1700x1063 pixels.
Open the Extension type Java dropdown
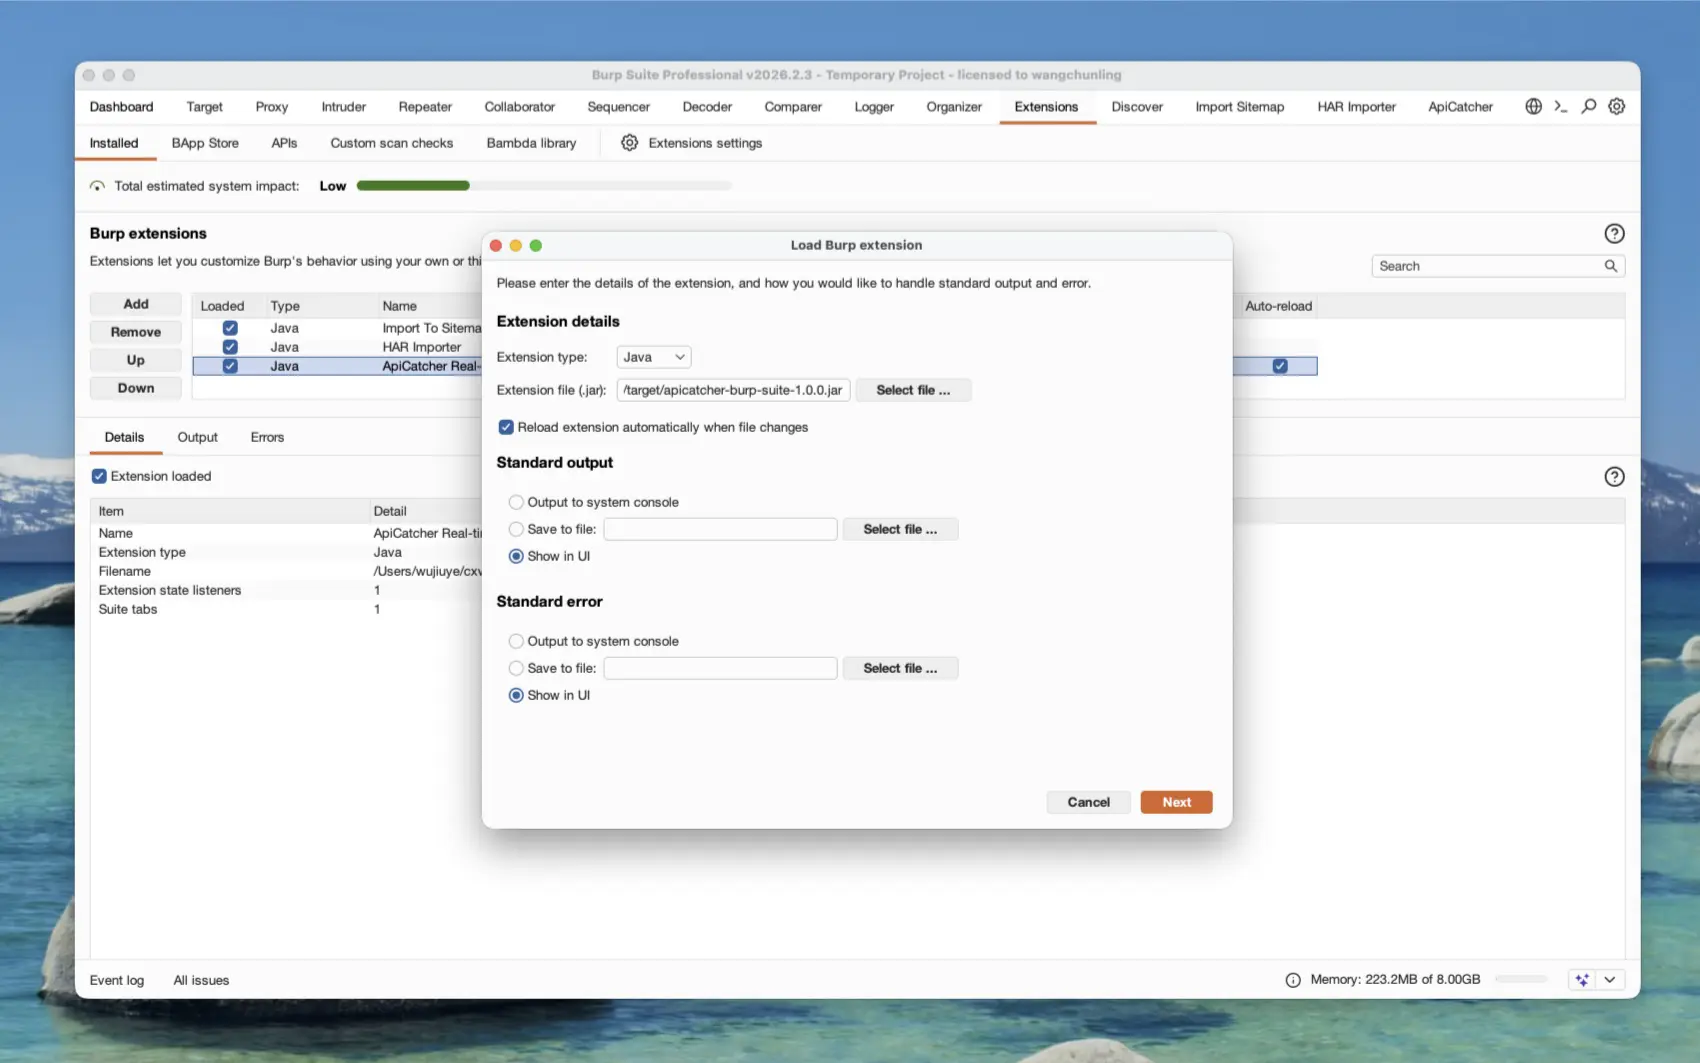point(653,357)
